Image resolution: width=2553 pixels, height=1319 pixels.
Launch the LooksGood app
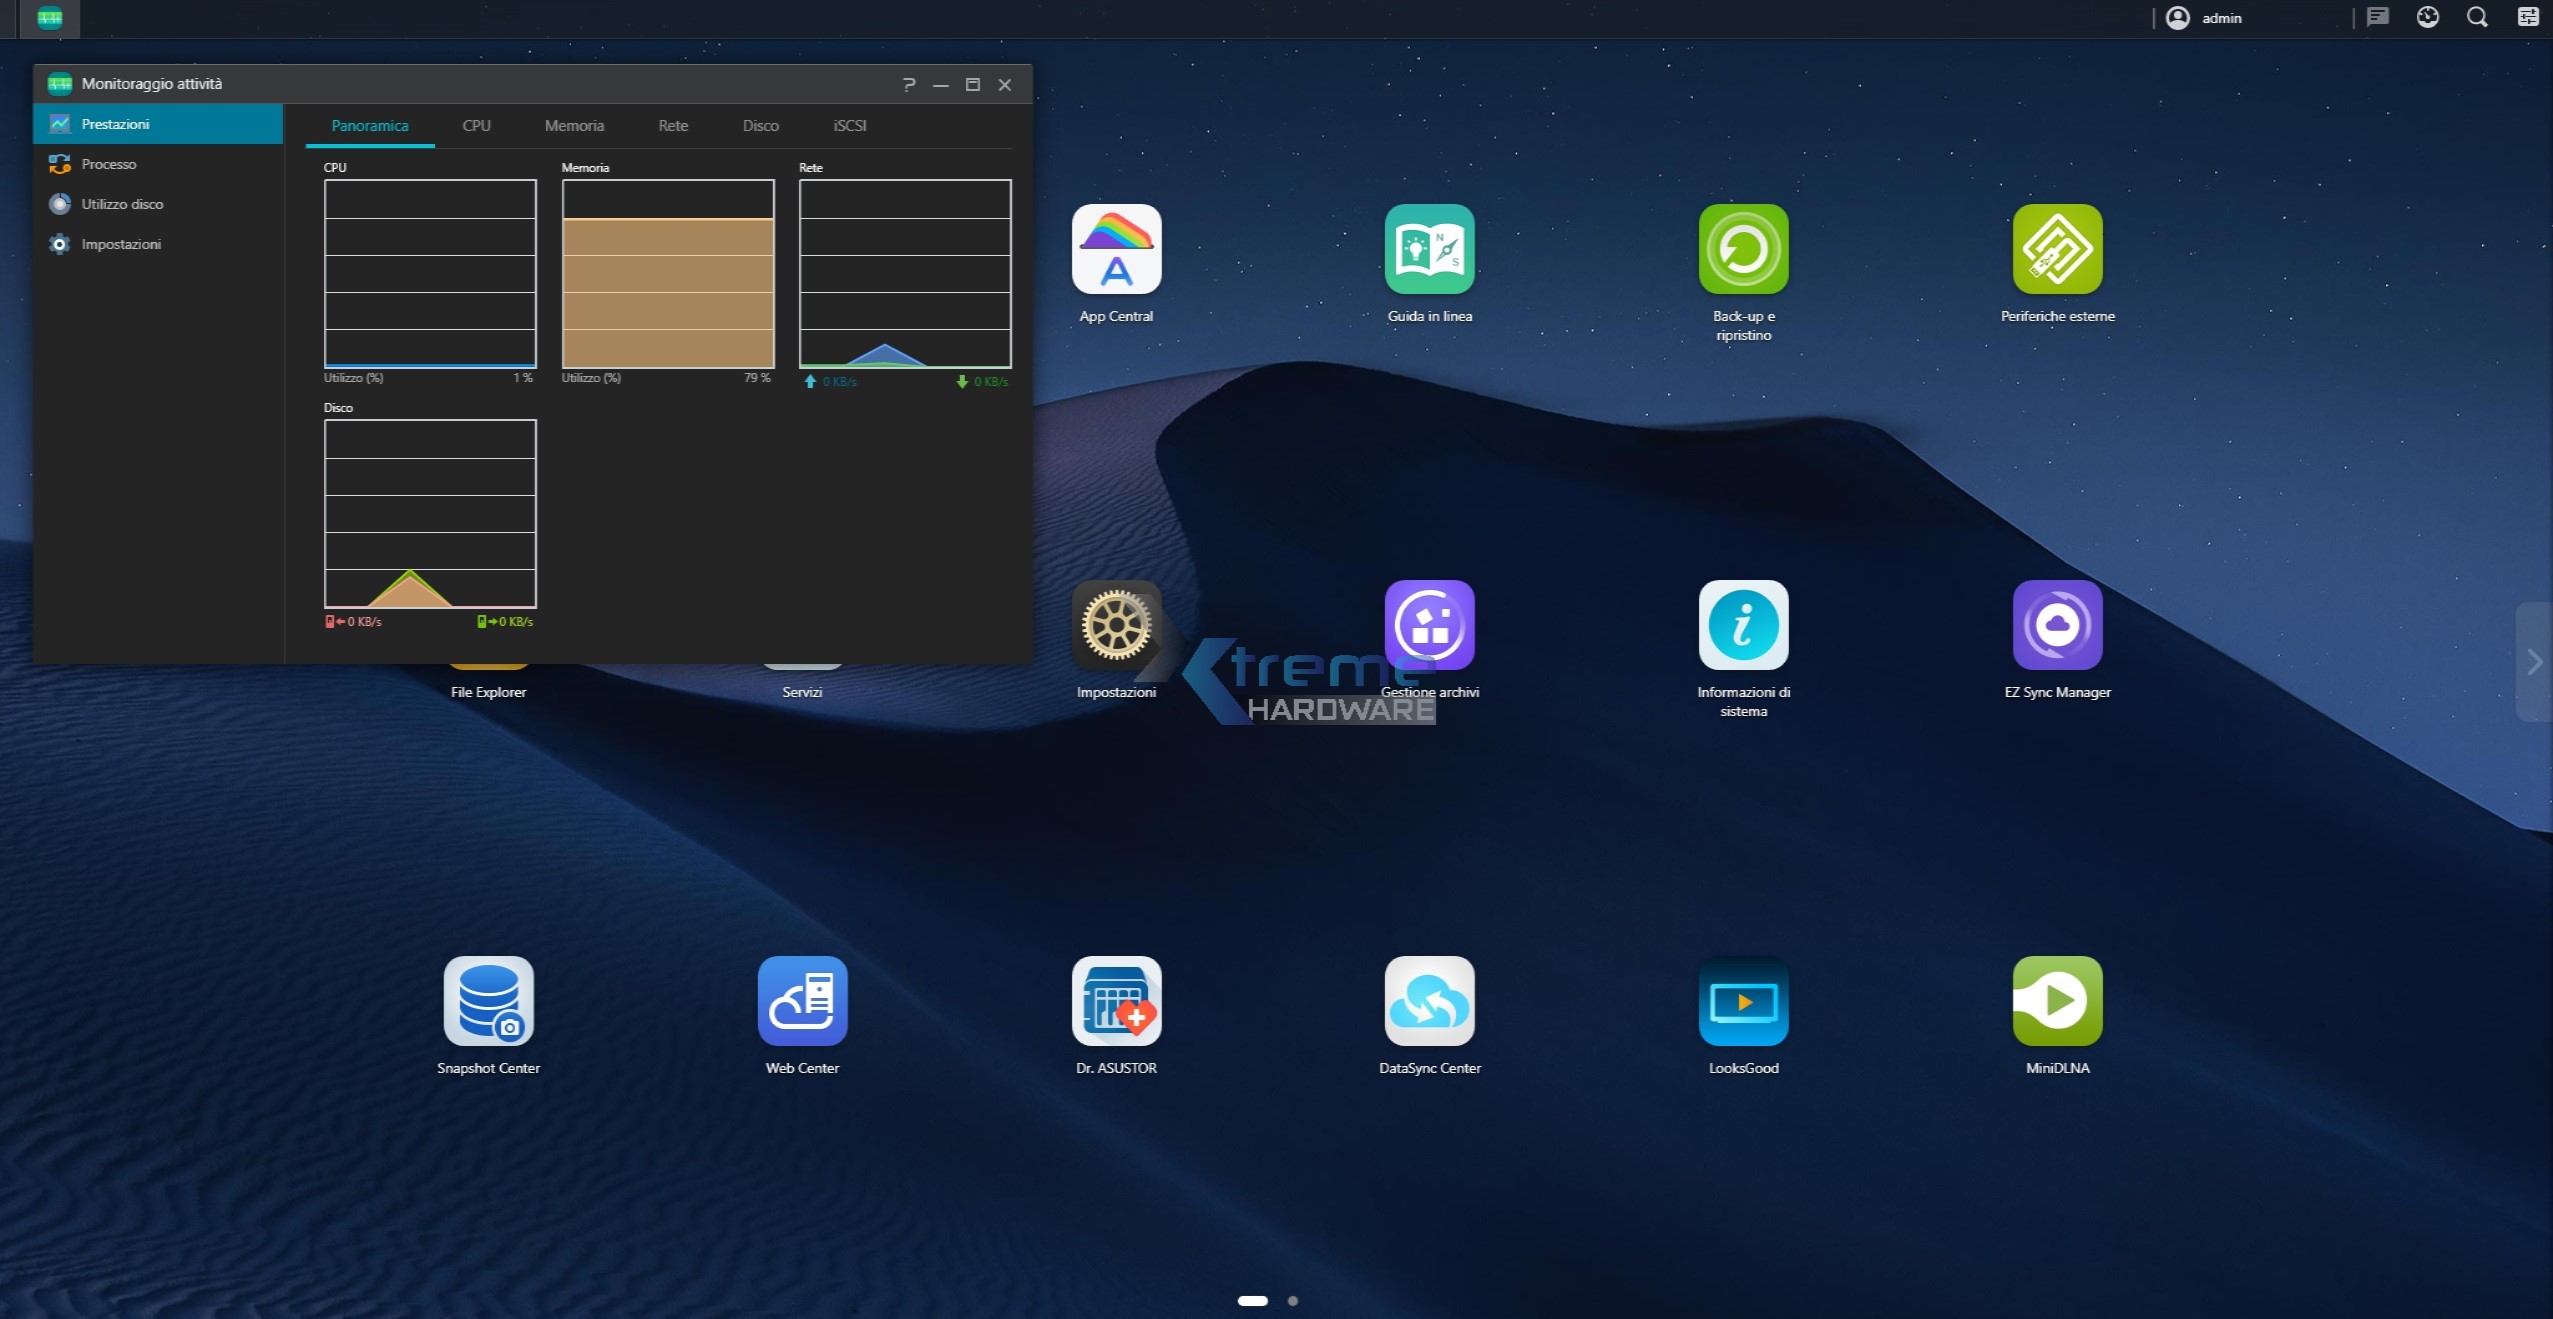(1743, 1002)
